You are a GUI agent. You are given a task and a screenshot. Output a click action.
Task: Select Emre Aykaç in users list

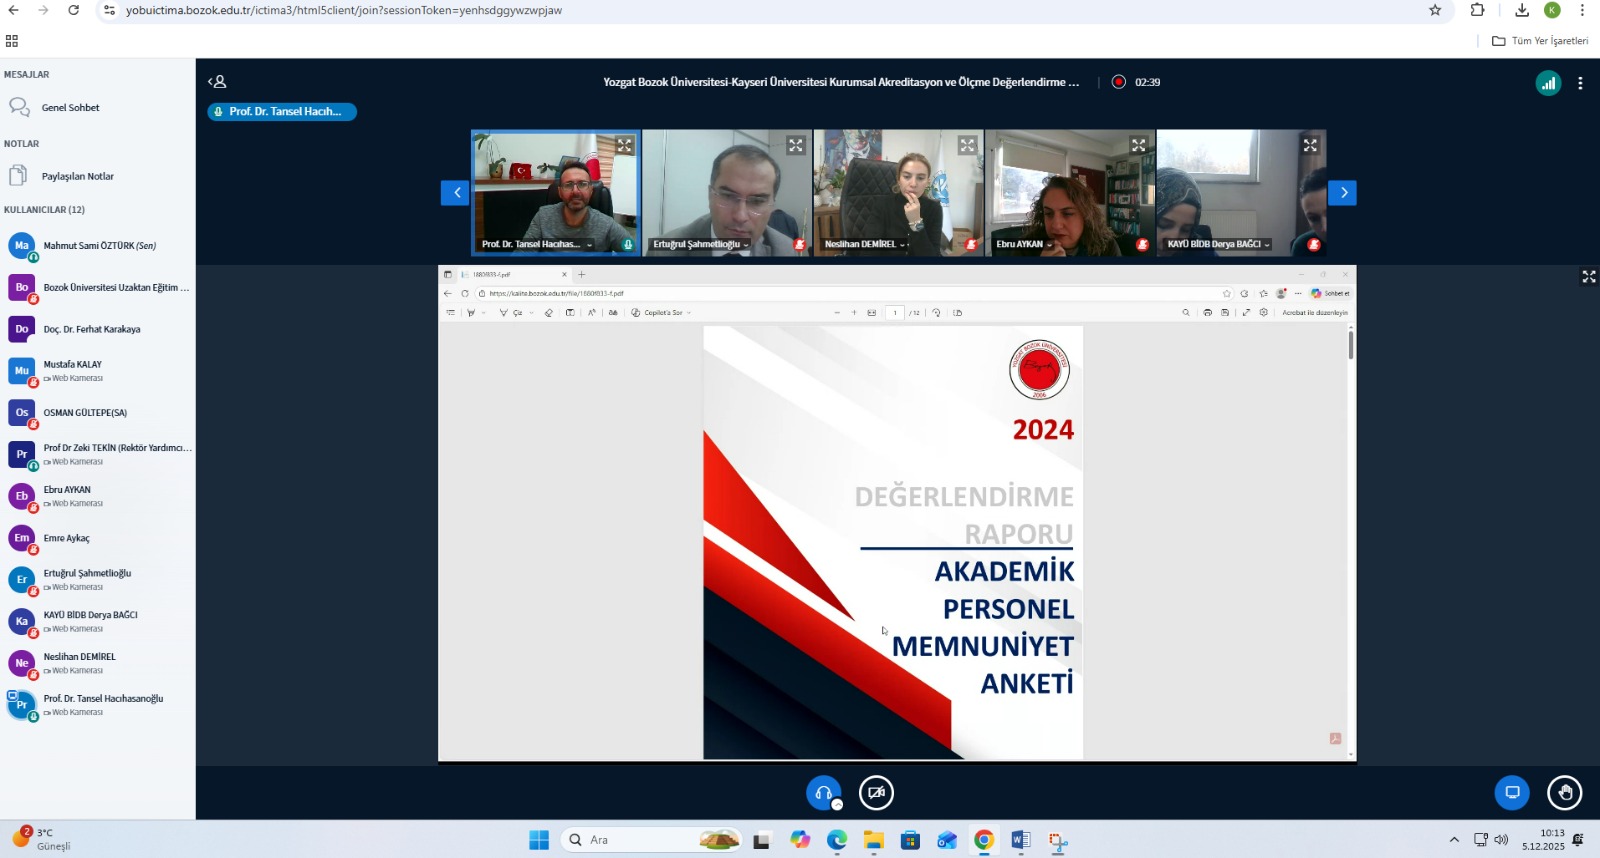pos(66,538)
